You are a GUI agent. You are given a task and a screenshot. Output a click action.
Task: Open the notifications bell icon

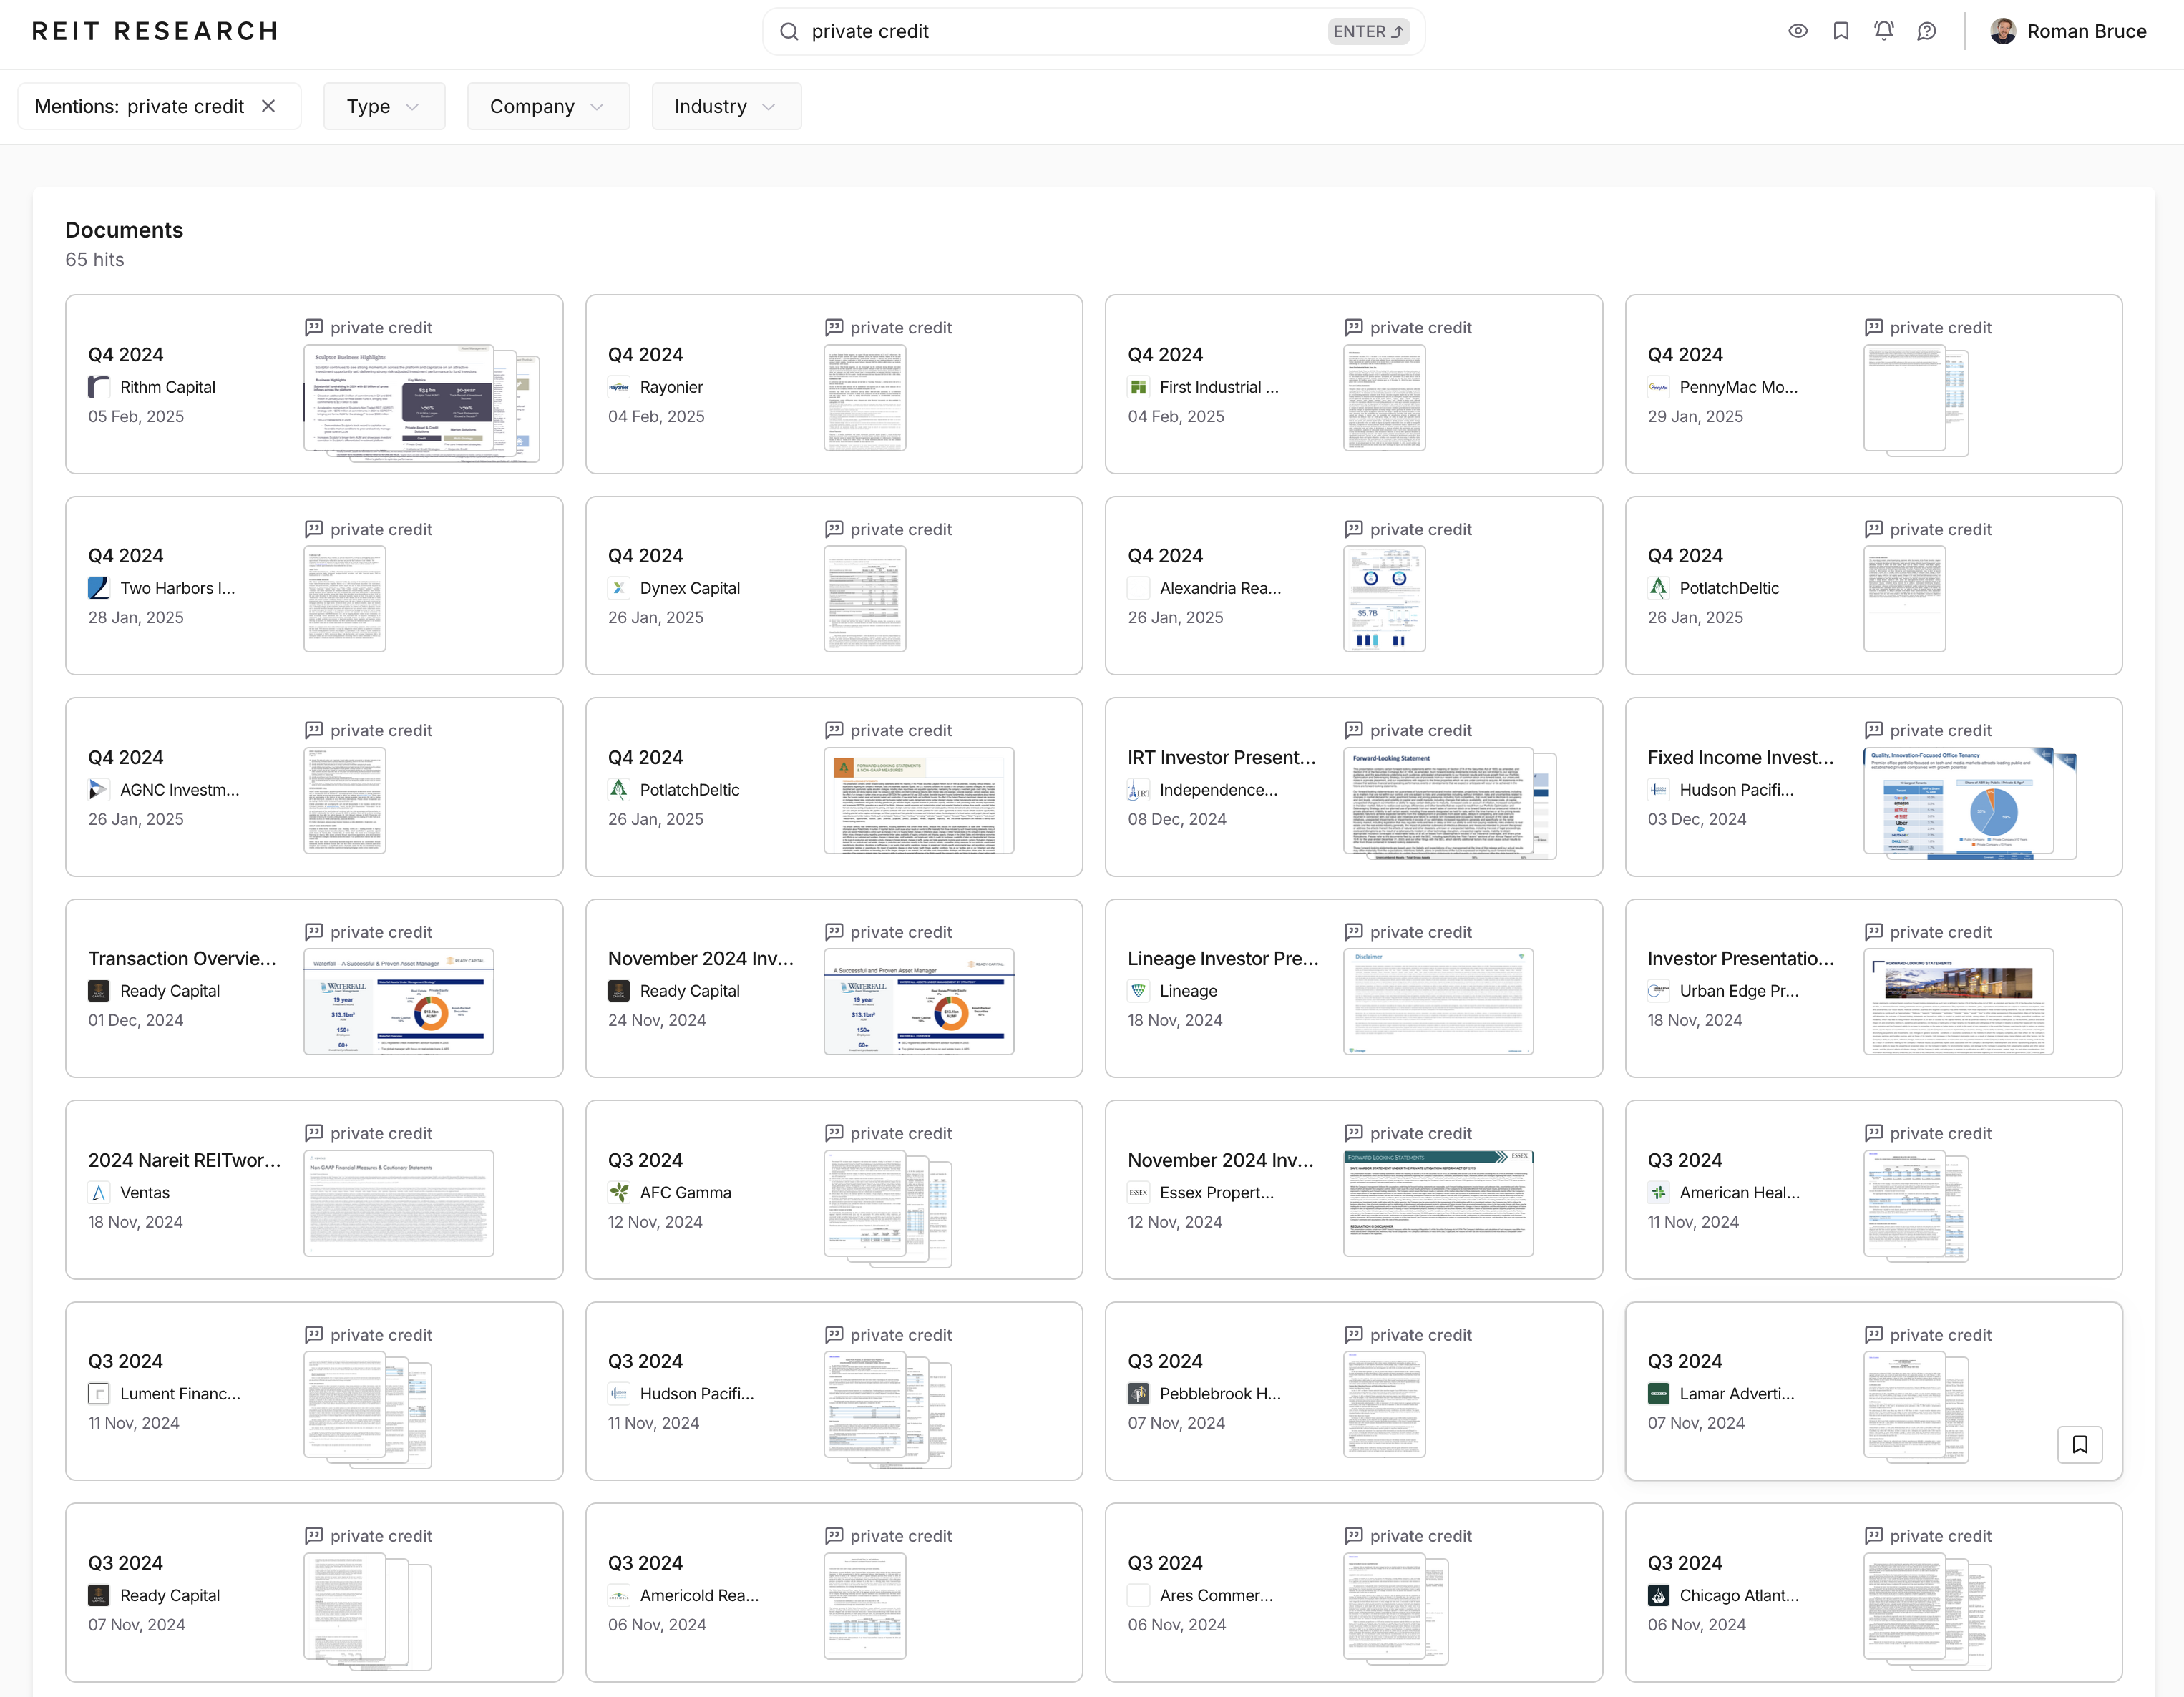point(1884,31)
